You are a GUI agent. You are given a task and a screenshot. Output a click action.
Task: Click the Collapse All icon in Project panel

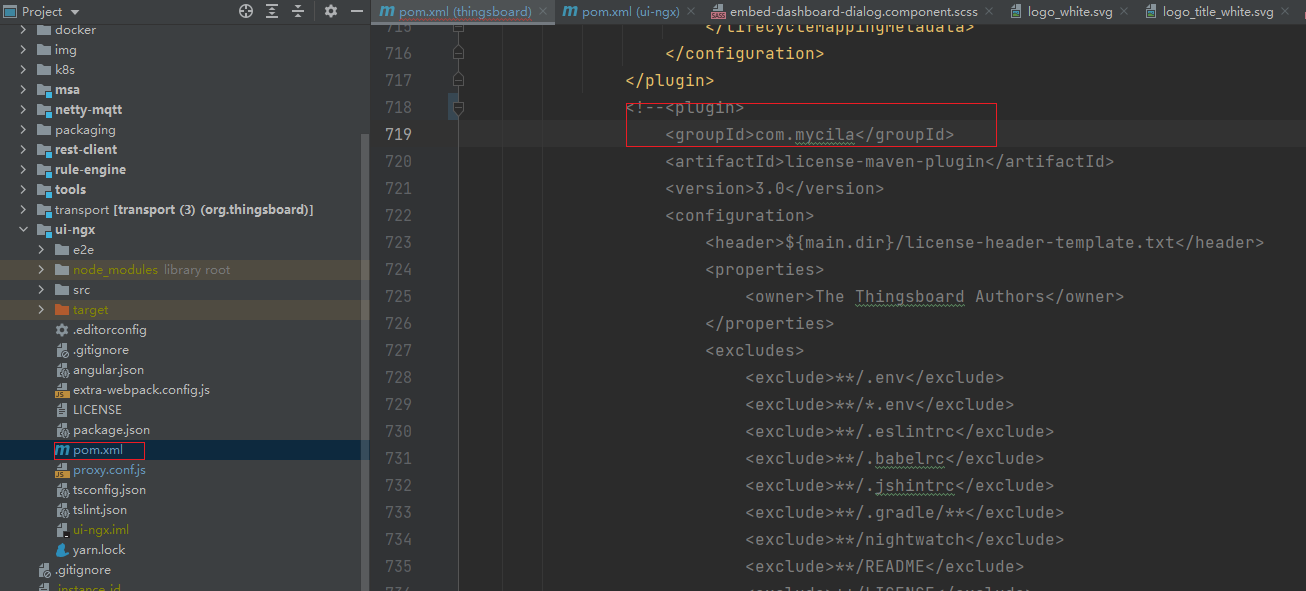click(298, 11)
